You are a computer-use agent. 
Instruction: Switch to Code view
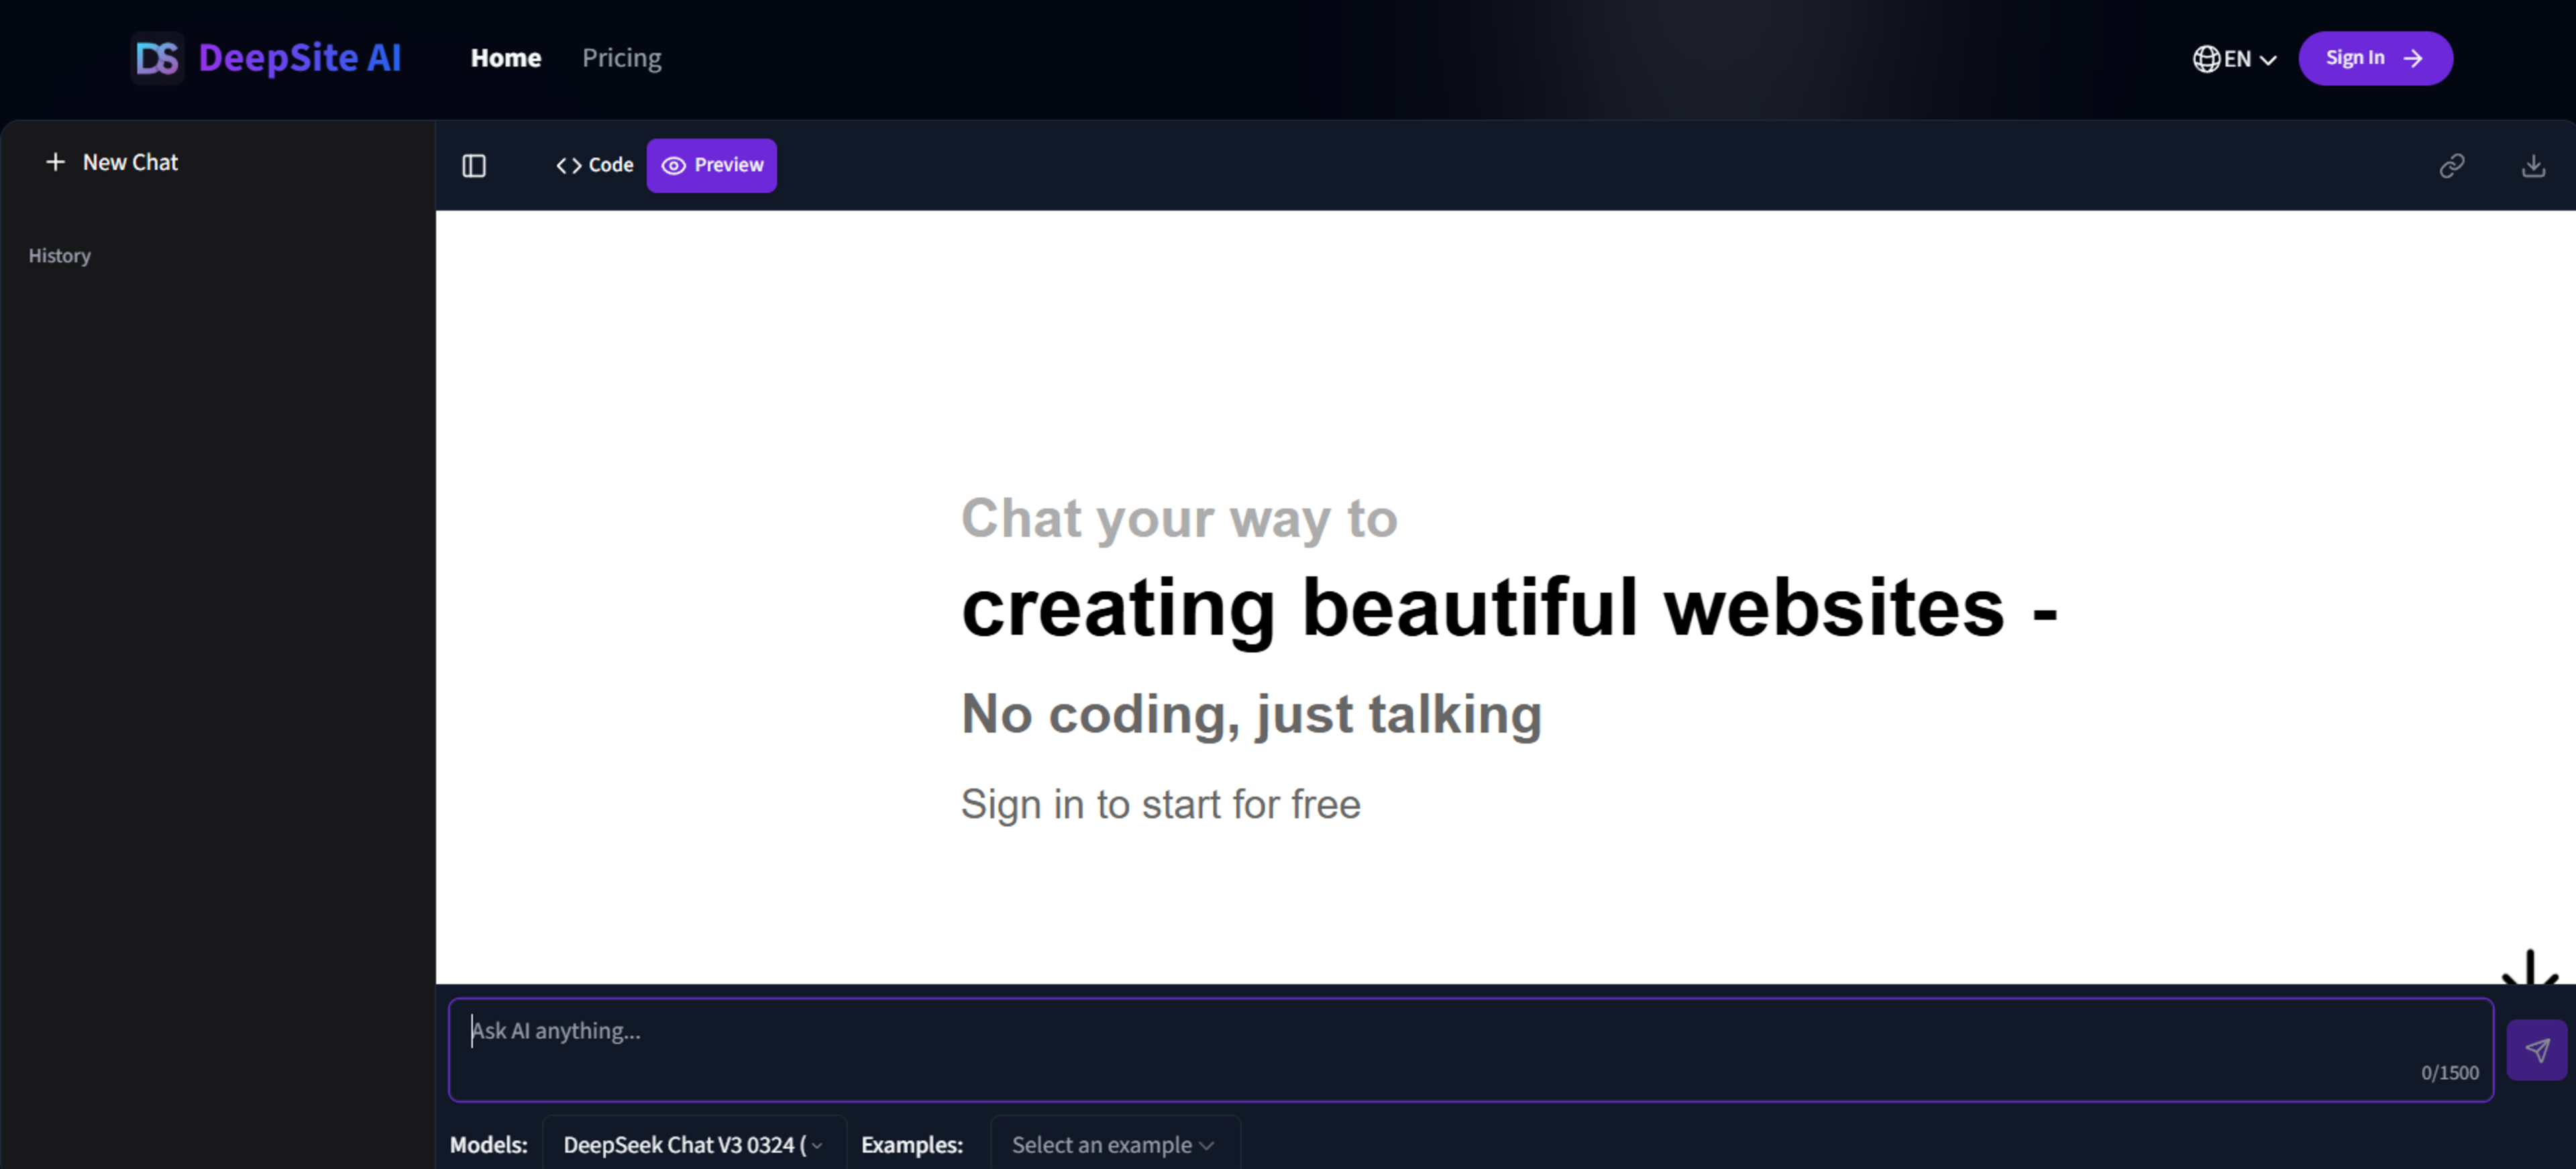click(x=595, y=165)
